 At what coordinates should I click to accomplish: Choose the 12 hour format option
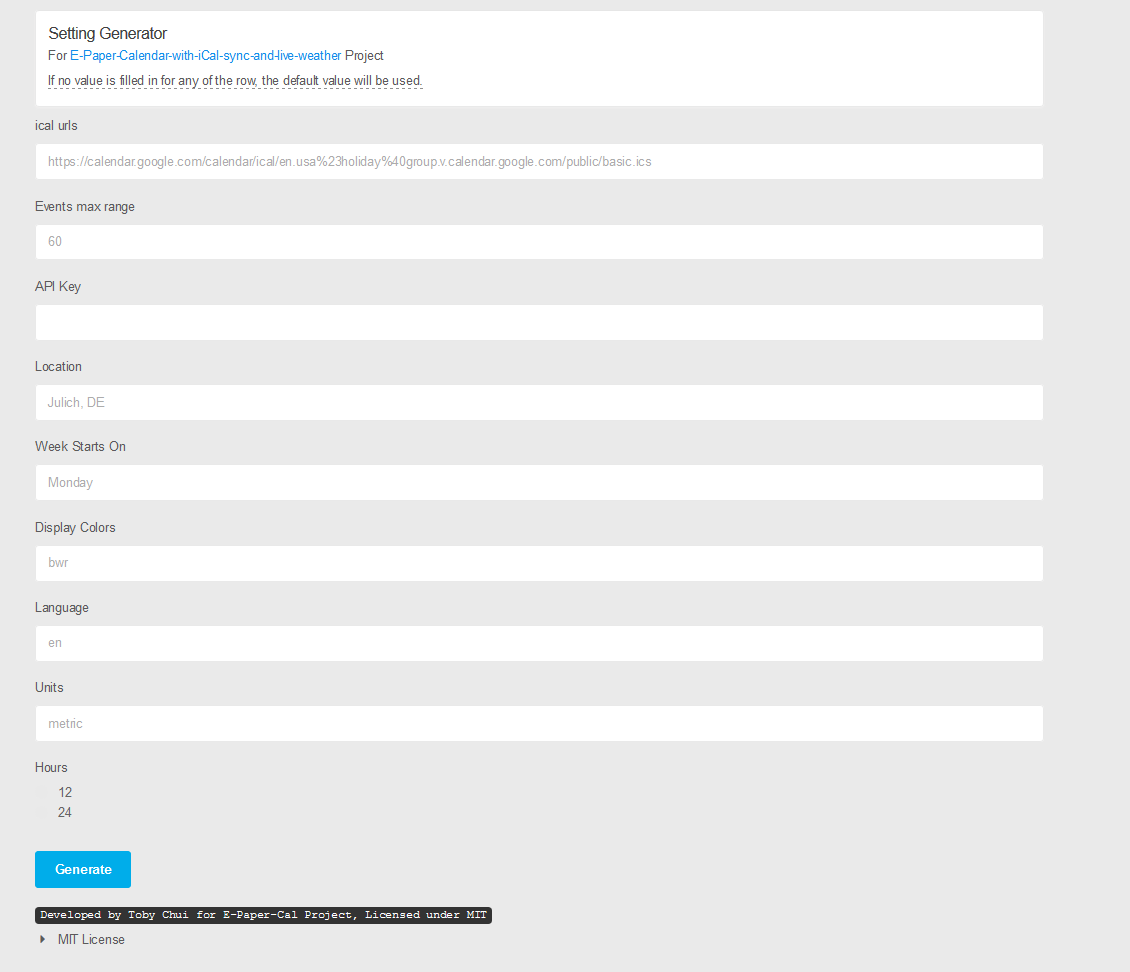[x=43, y=792]
